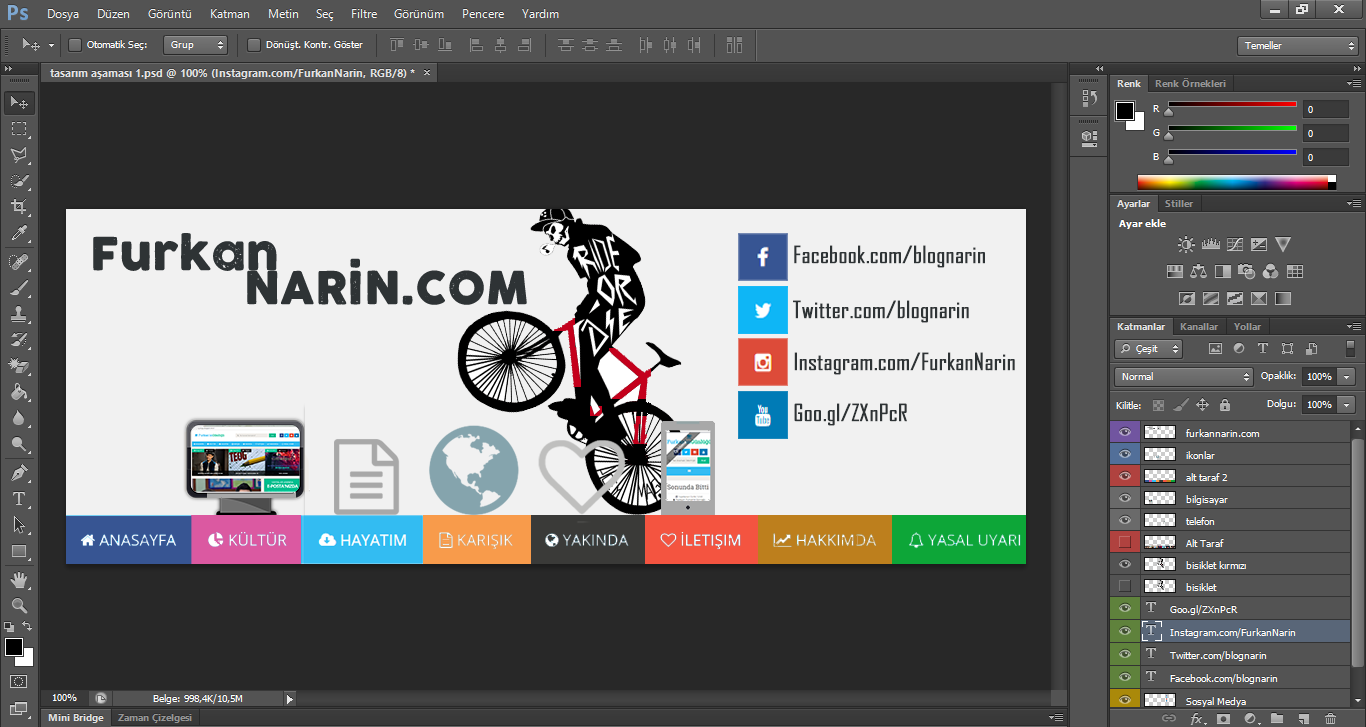Add a Color Balance adjustment
Image resolution: width=1366 pixels, height=727 pixels.
click(1198, 271)
